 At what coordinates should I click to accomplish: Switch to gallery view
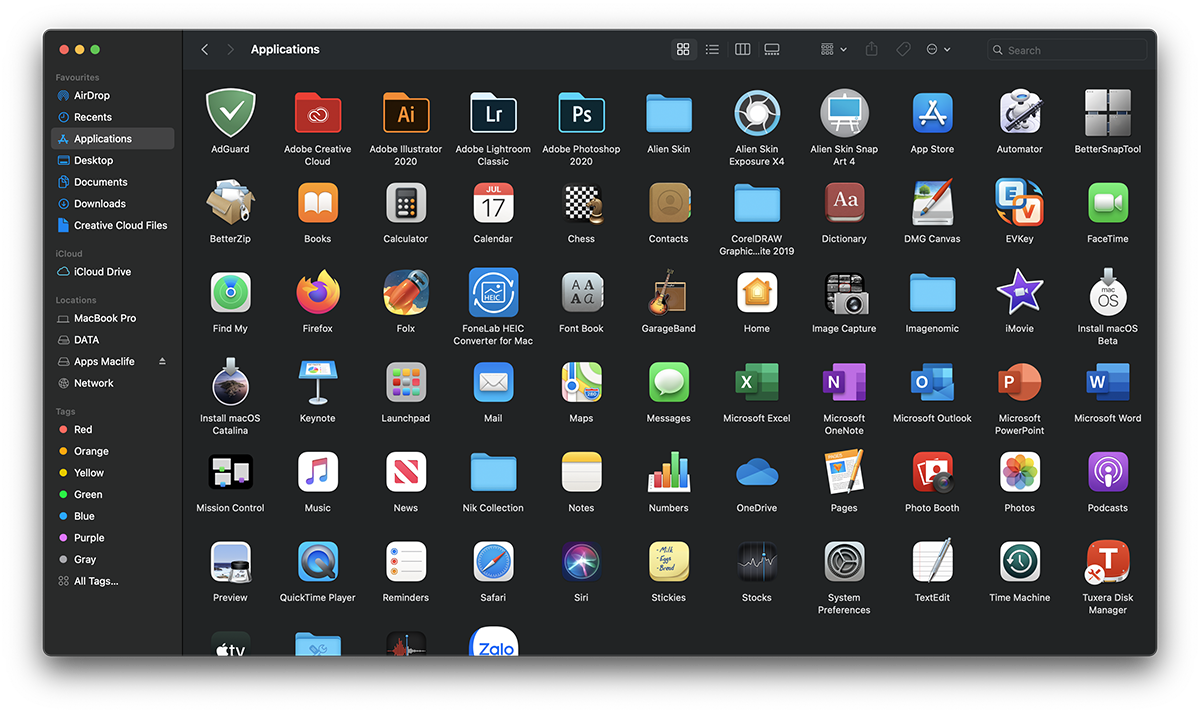point(771,48)
